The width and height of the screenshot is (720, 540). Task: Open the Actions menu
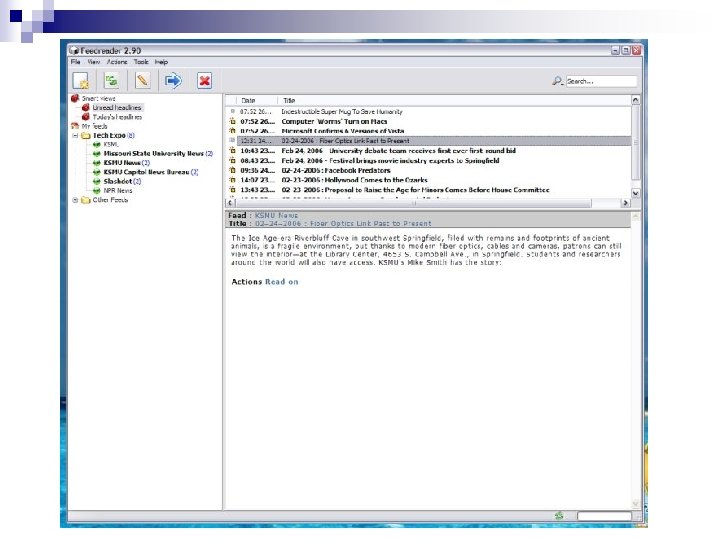tap(117, 62)
